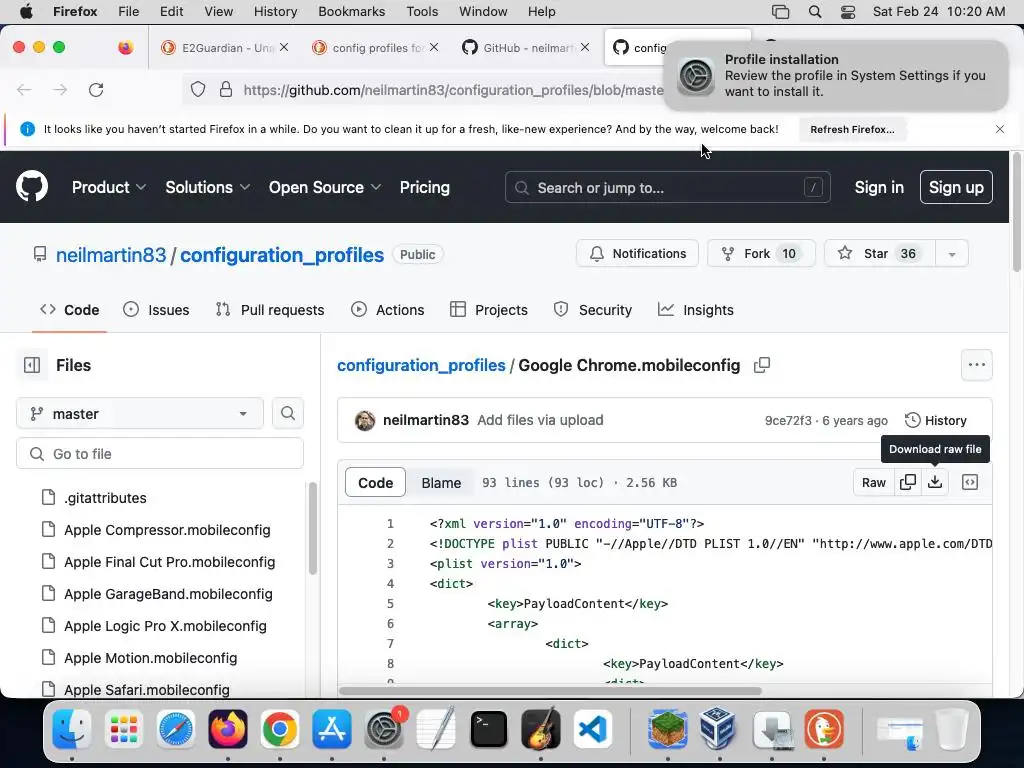This screenshot has width=1024, height=768.
Task: Click the Sign up button
Action: pyautogui.click(x=956, y=187)
